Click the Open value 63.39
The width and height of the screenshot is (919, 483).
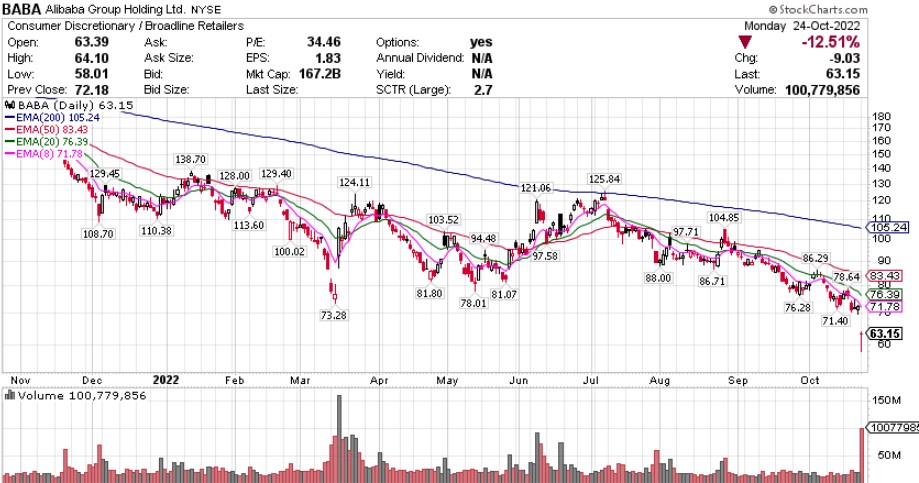click(91, 42)
